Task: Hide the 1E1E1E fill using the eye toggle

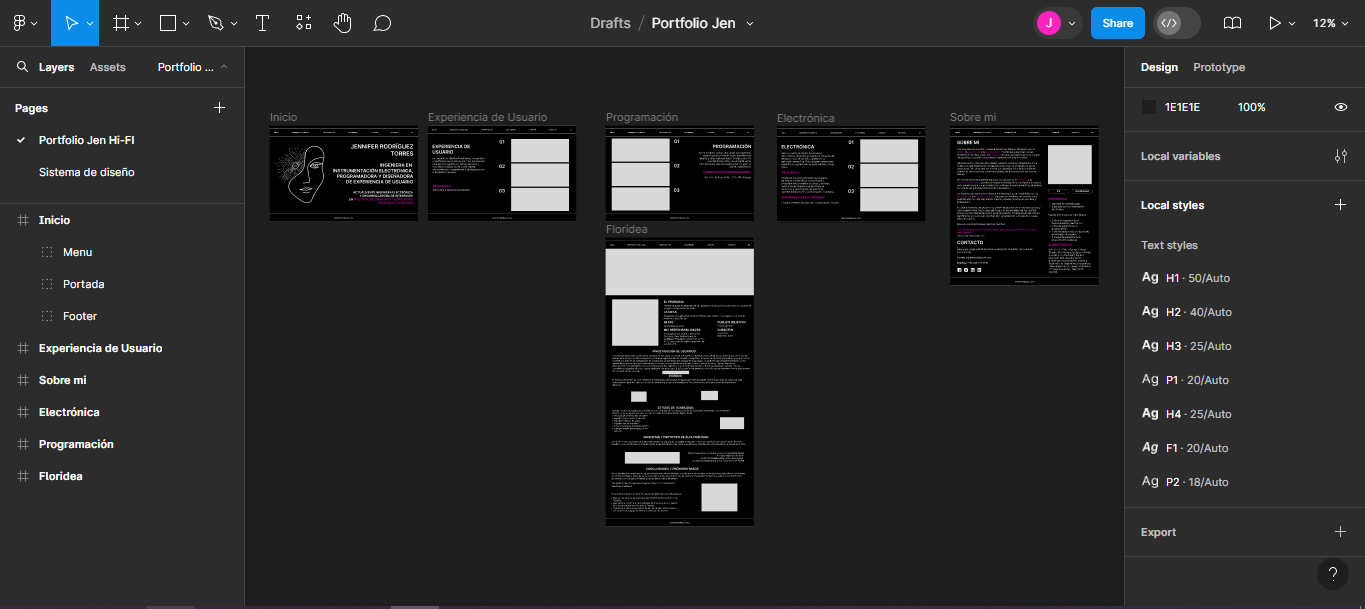Action: point(1339,107)
